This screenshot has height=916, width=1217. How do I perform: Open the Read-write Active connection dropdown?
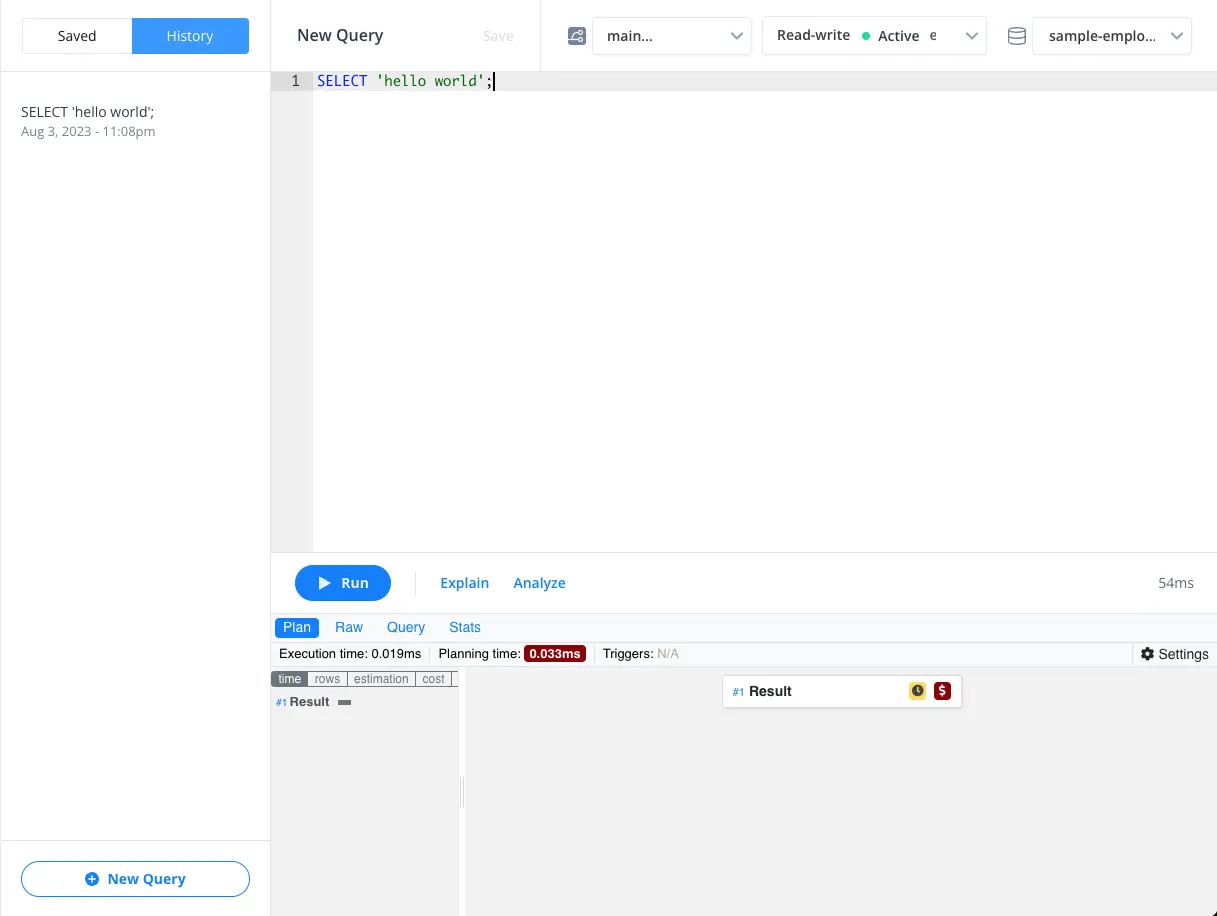[x=874, y=35]
